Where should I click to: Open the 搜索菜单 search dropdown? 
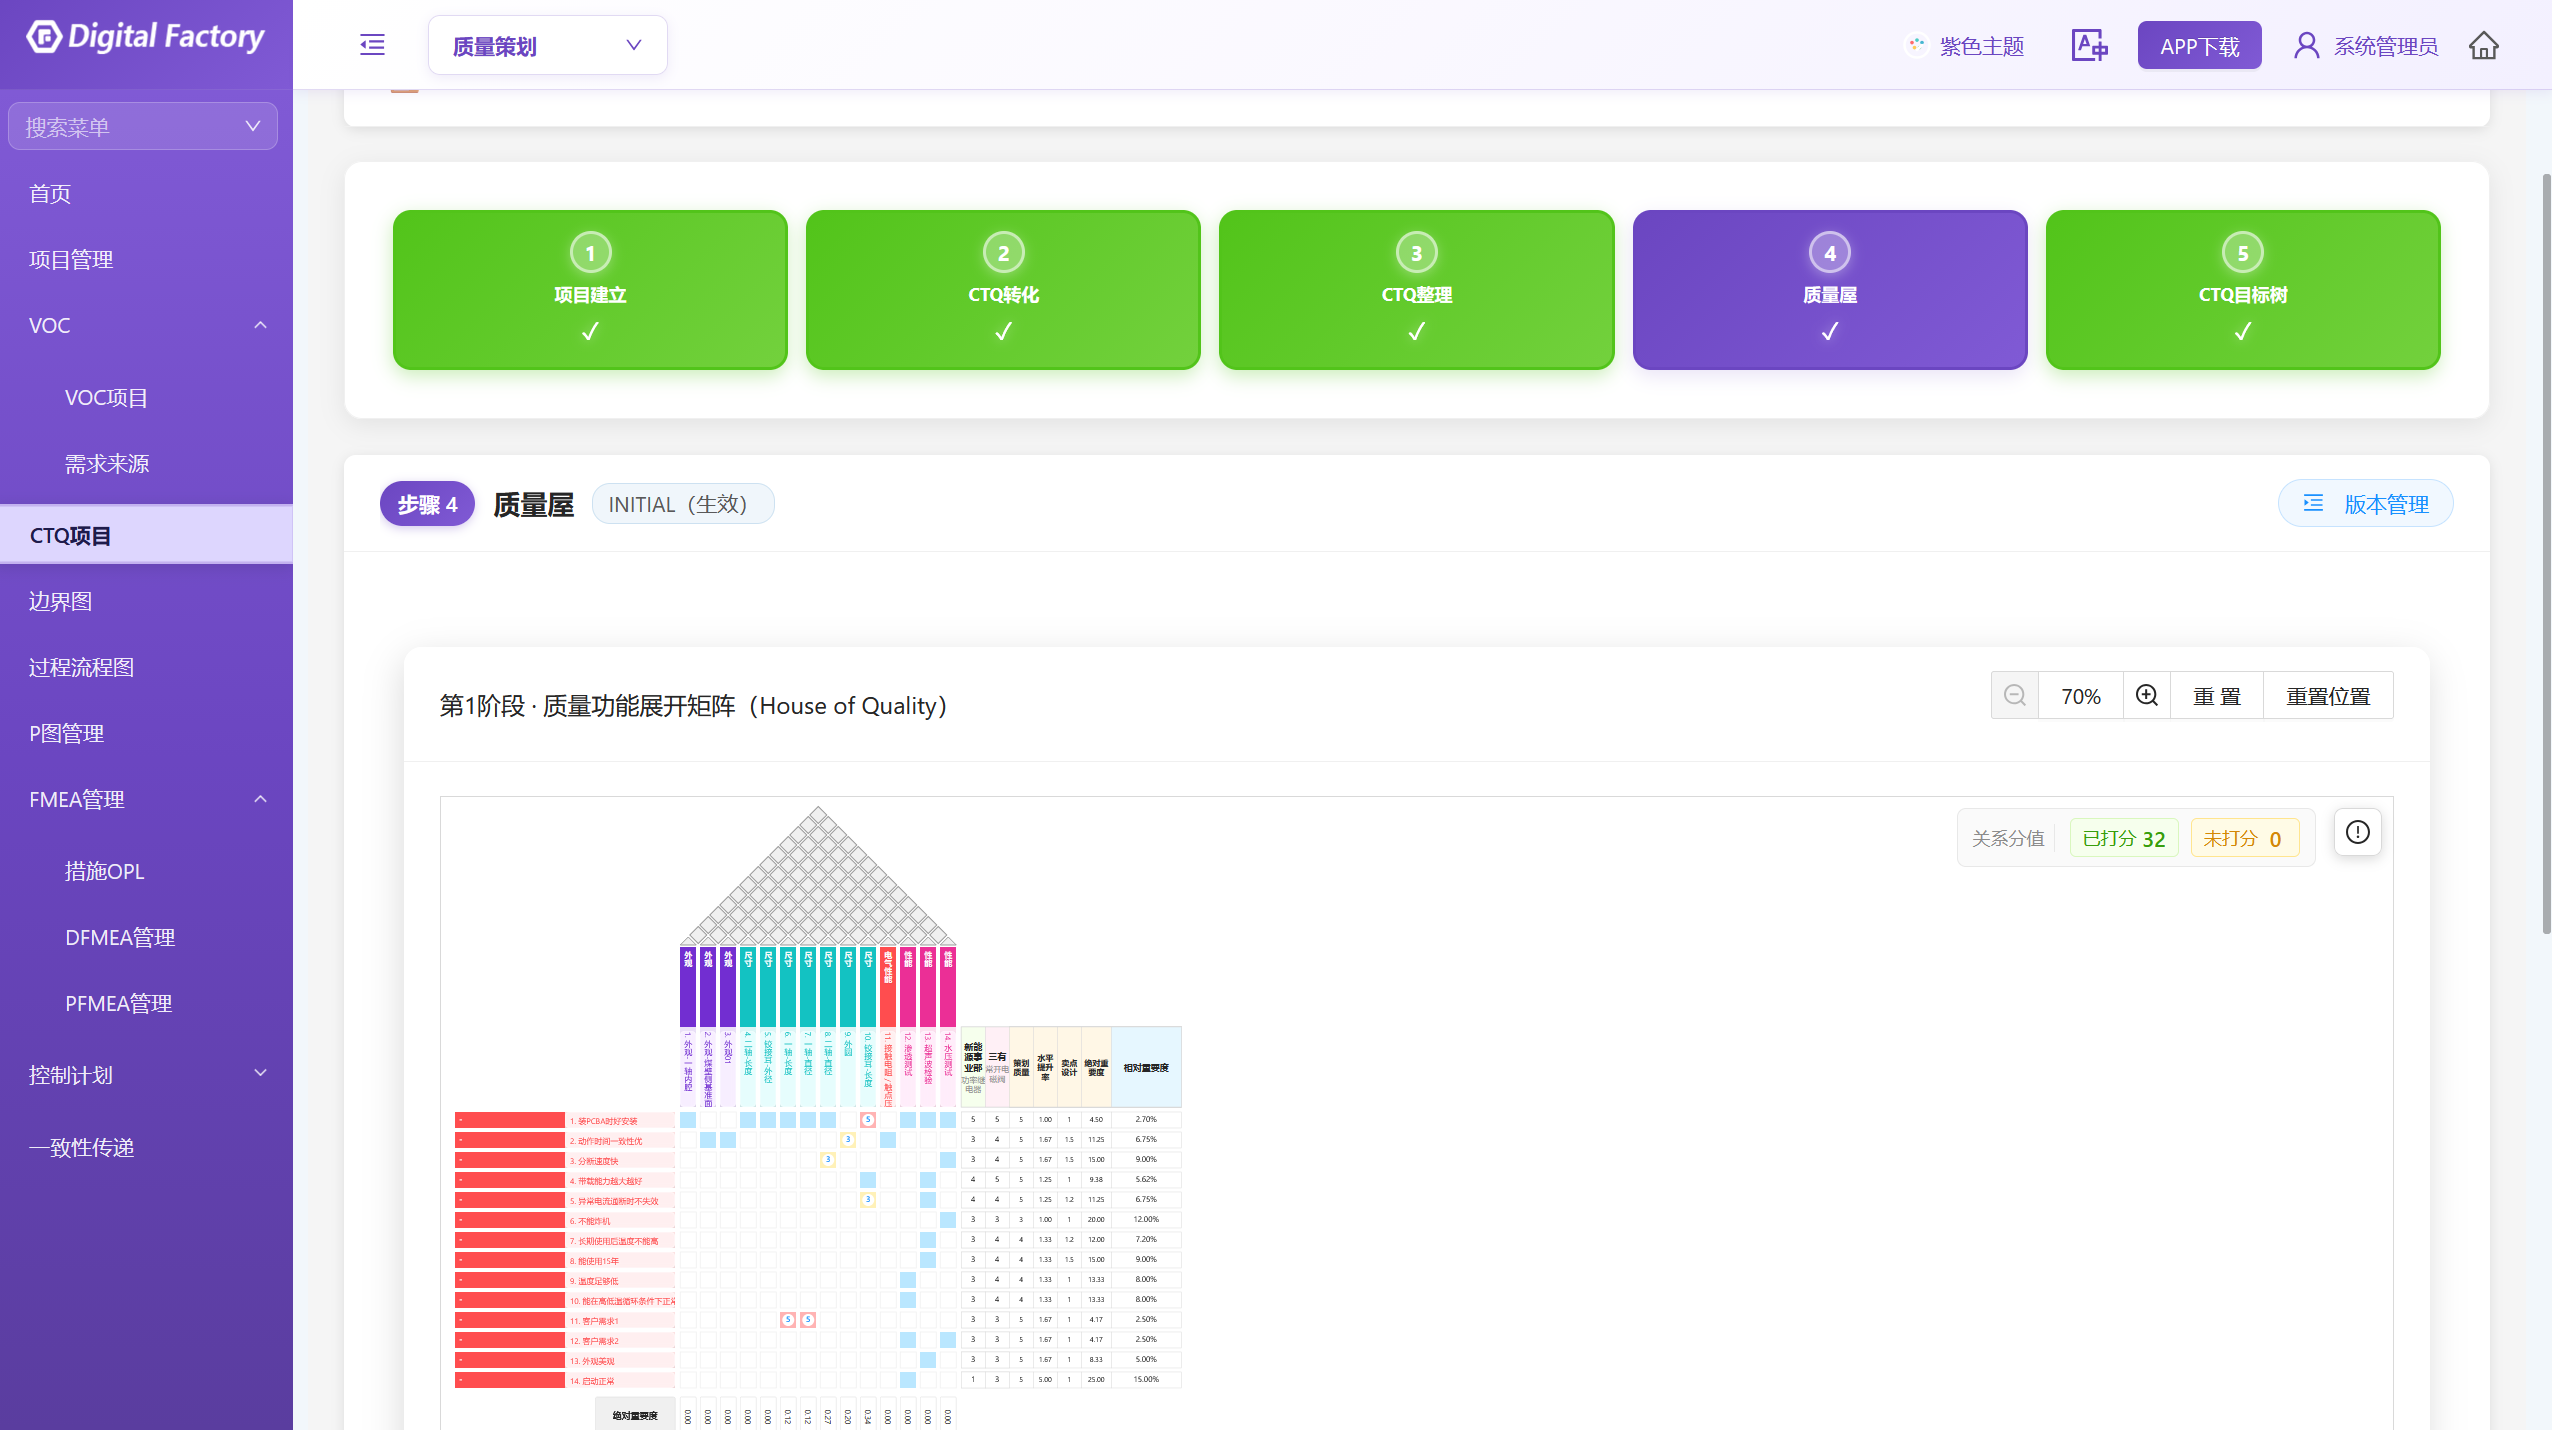[143, 127]
